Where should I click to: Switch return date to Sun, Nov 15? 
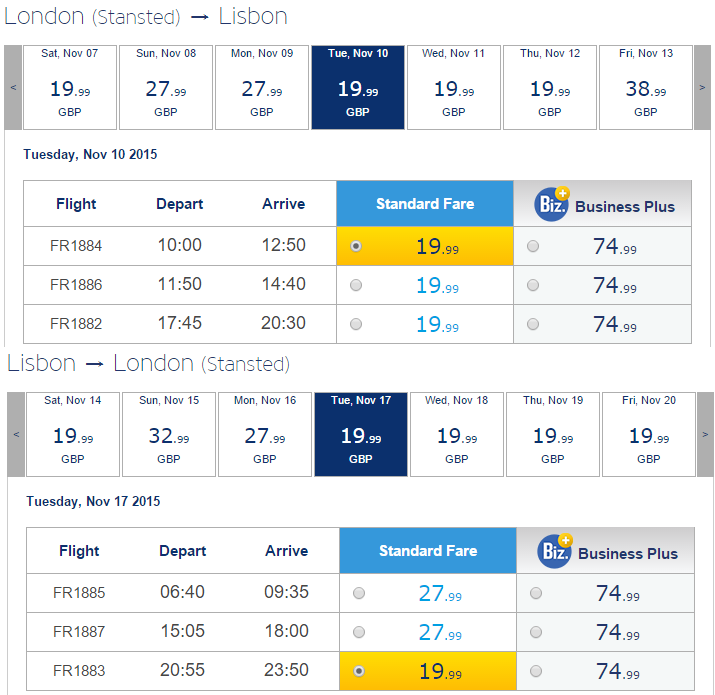(169, 434)
